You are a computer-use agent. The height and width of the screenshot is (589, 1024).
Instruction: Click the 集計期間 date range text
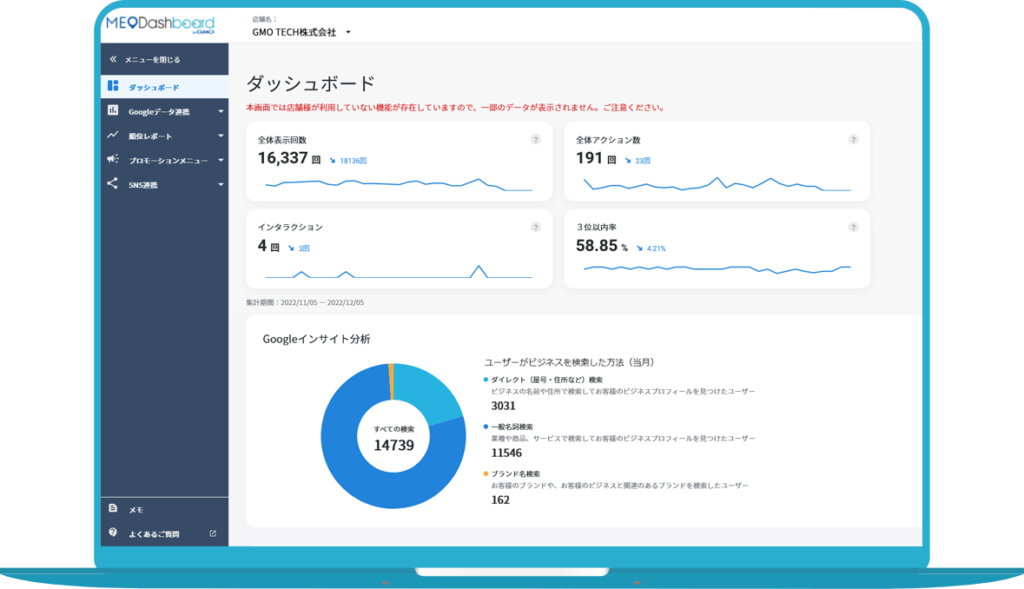coord(305,302)
